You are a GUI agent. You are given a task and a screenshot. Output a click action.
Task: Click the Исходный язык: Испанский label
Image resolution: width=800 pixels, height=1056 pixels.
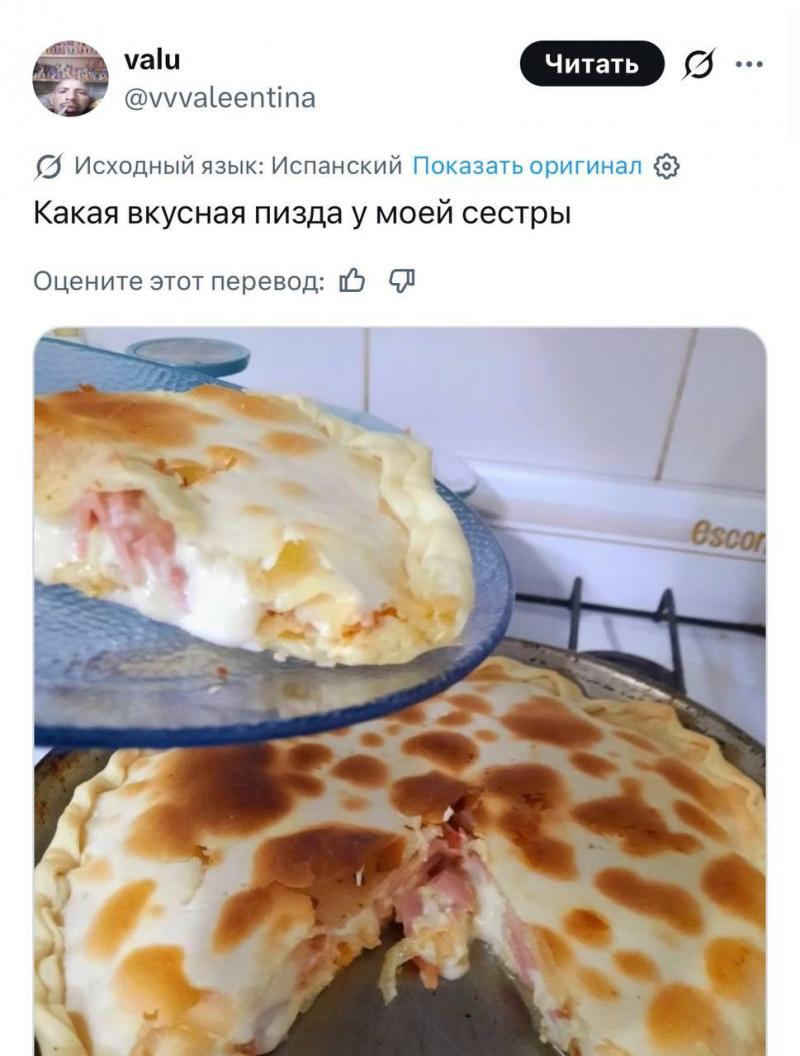pos(238,165)
